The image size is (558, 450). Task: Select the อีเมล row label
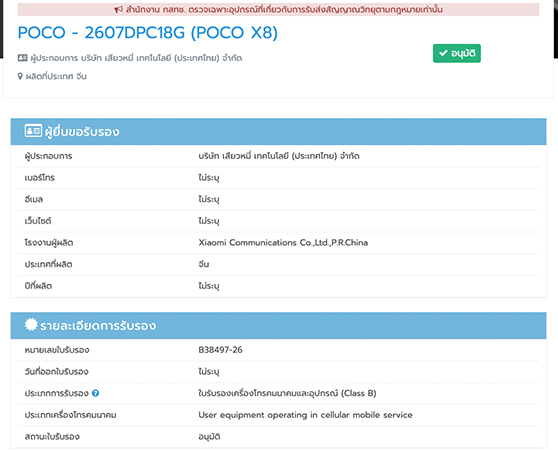coord(33,200)
